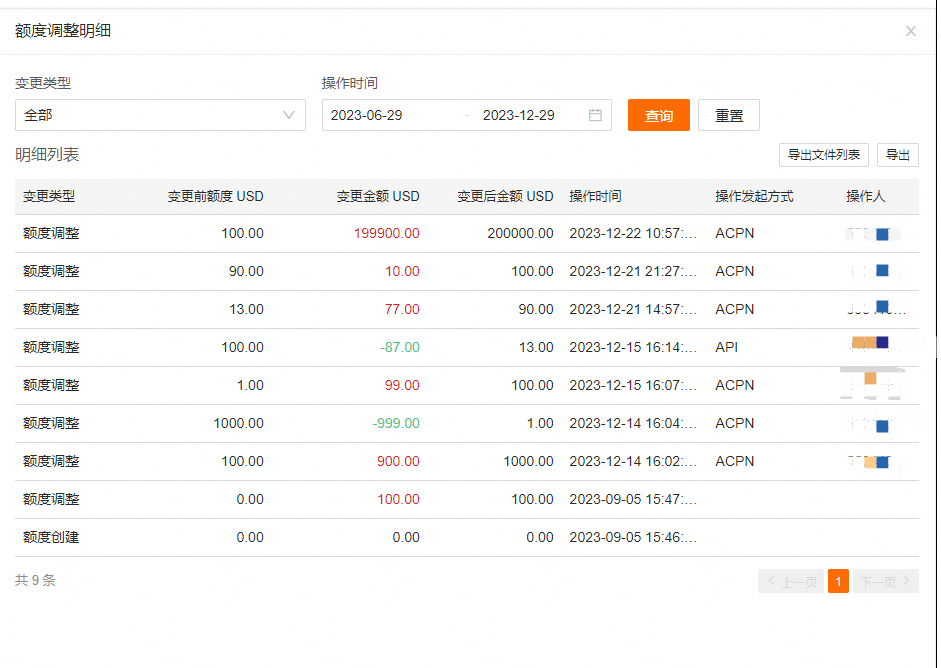
Task: Click the value 200000.00
Action: point(520,233)
